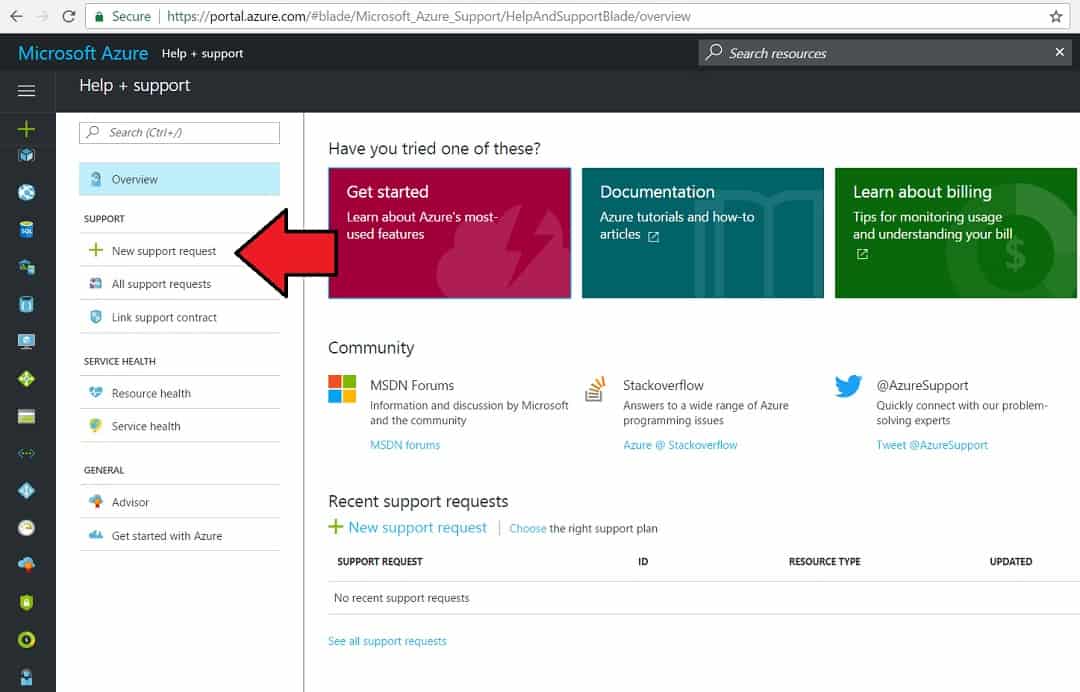Click the cylinder database sidebar icon

26,304
